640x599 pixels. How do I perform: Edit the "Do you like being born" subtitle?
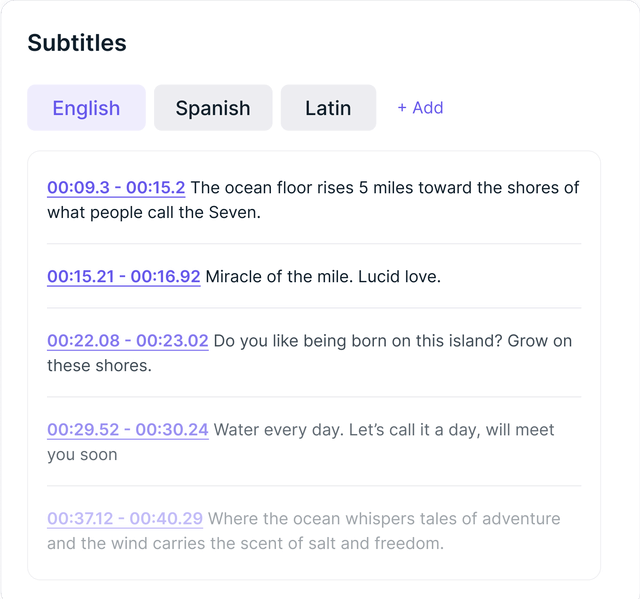point(392,341)
